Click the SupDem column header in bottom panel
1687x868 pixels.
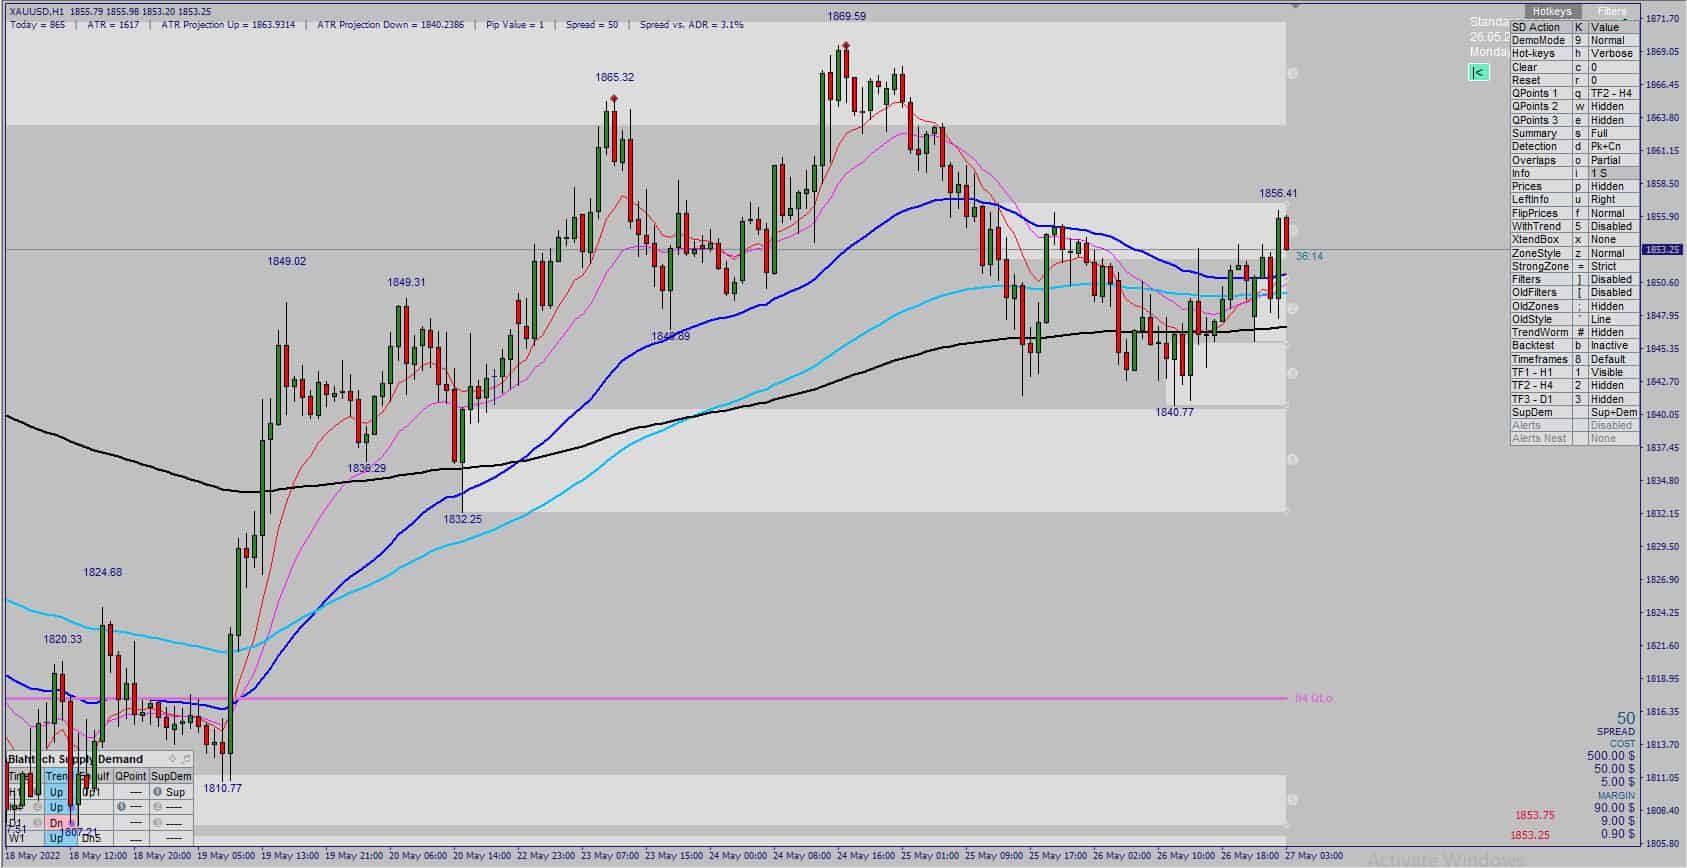click(171, 776)
